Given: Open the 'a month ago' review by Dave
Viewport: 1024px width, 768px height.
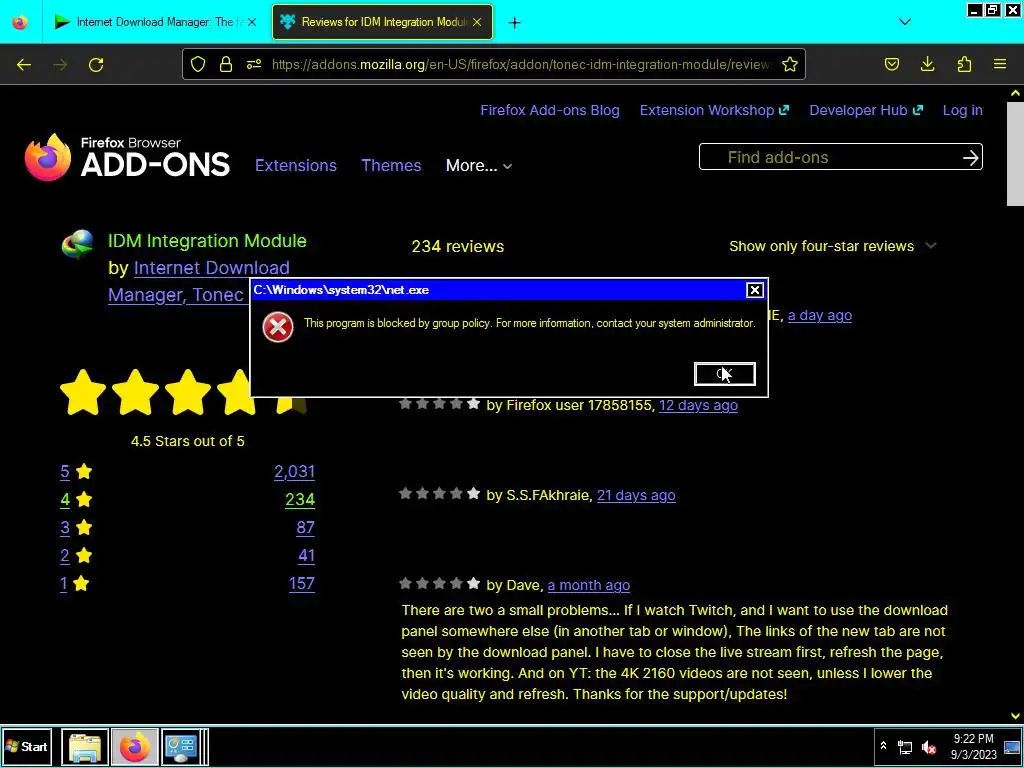Looking at the screenshot, I should [588, 585].
